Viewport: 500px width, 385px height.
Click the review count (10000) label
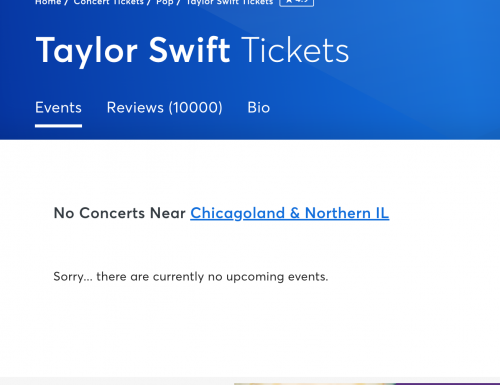tap(195, 108)
